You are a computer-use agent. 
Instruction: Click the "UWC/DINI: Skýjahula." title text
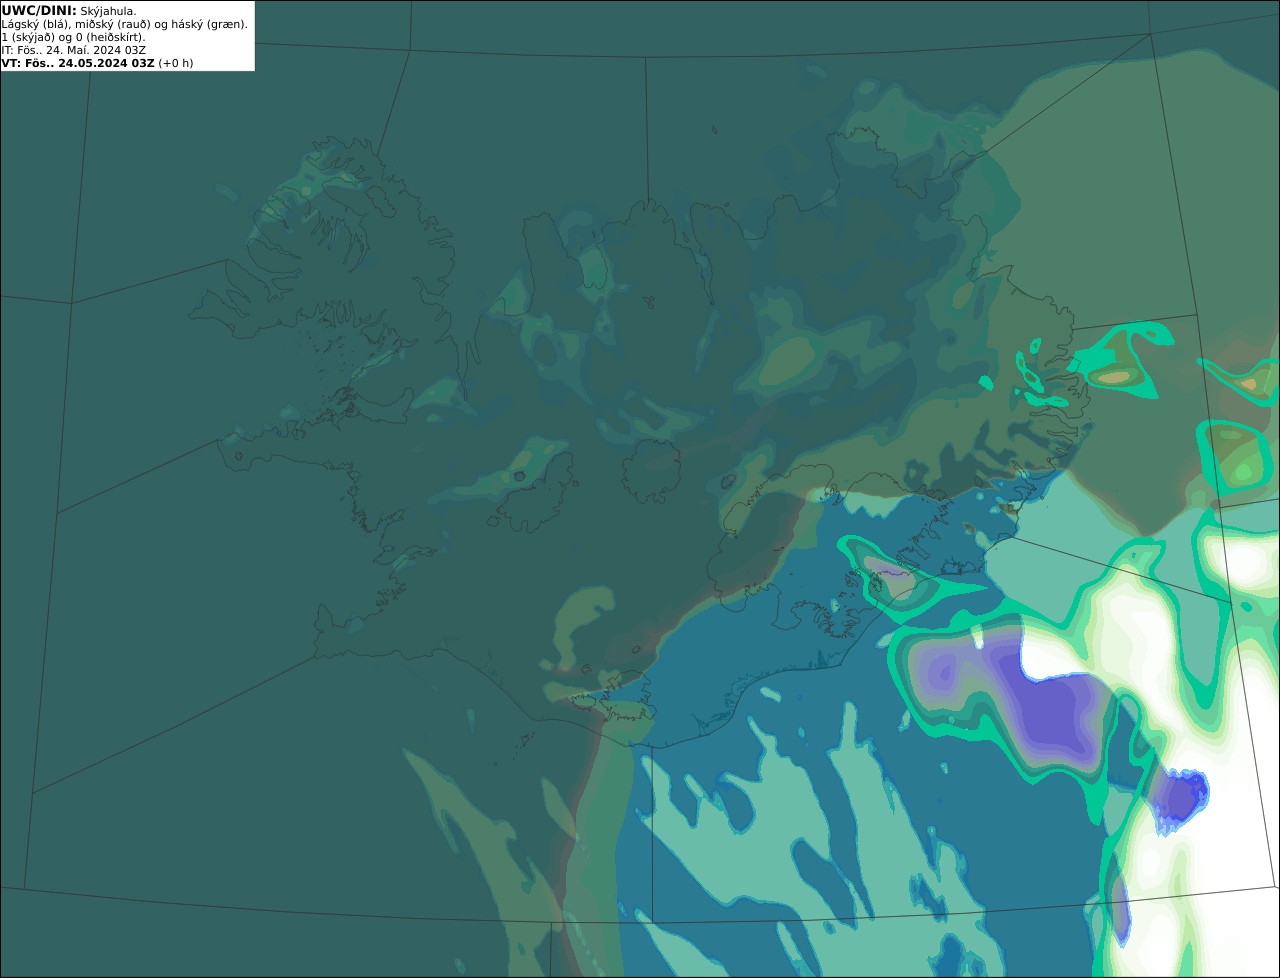(69, 10)
